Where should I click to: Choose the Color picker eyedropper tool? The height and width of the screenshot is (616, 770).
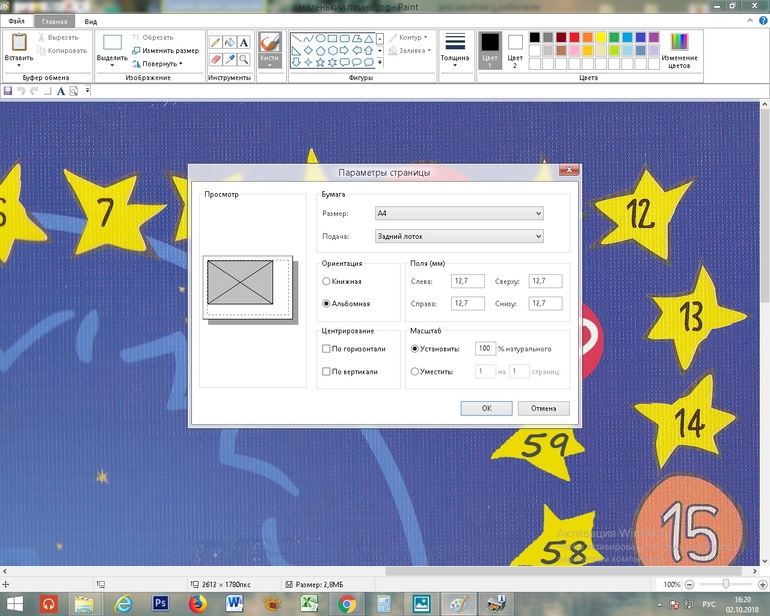click(229, 59)
